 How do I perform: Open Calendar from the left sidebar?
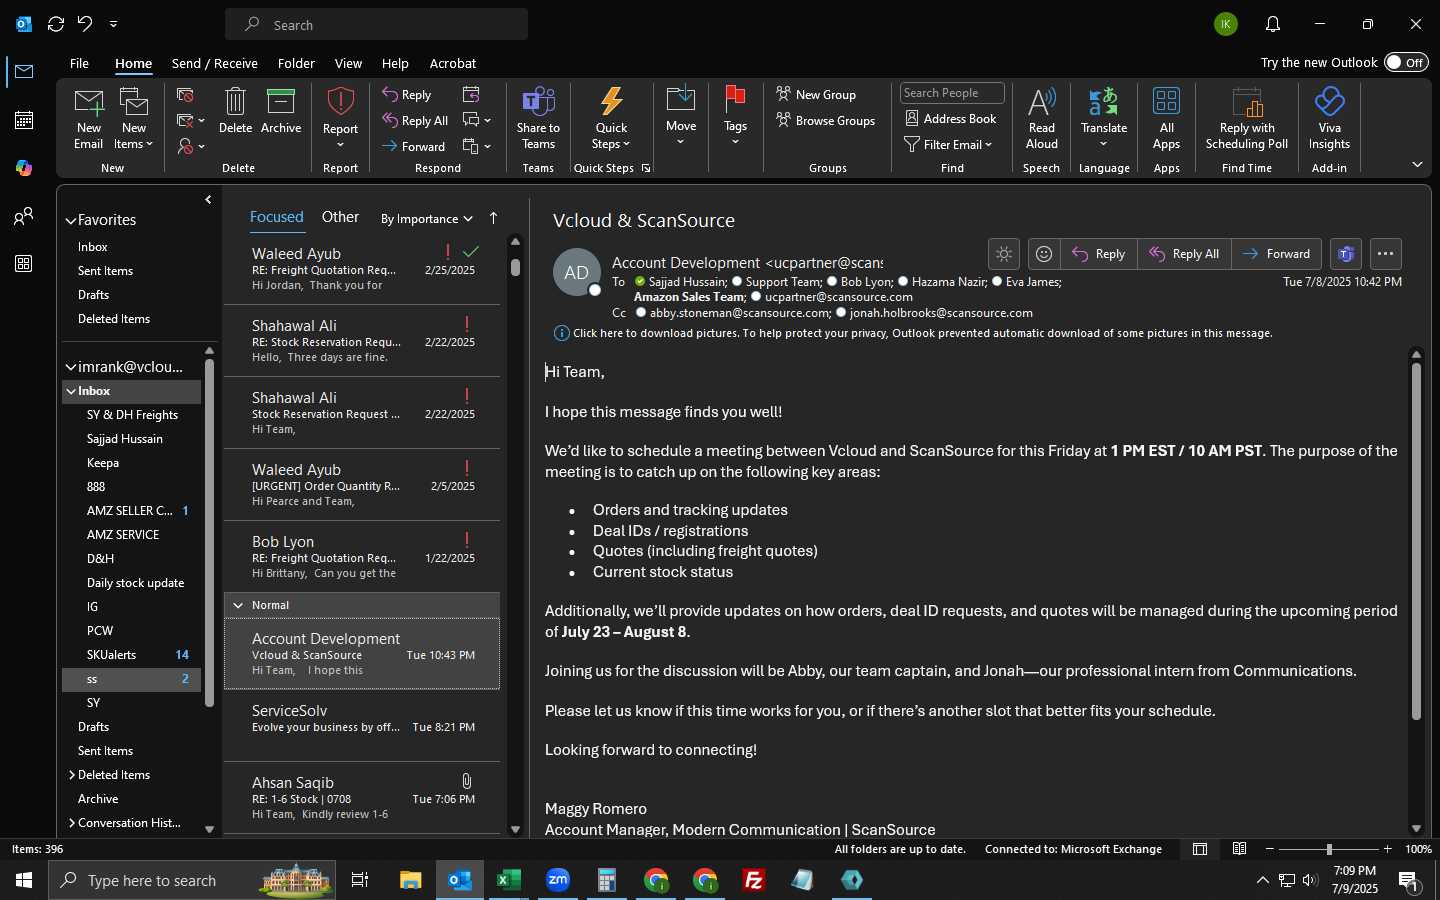24,120
